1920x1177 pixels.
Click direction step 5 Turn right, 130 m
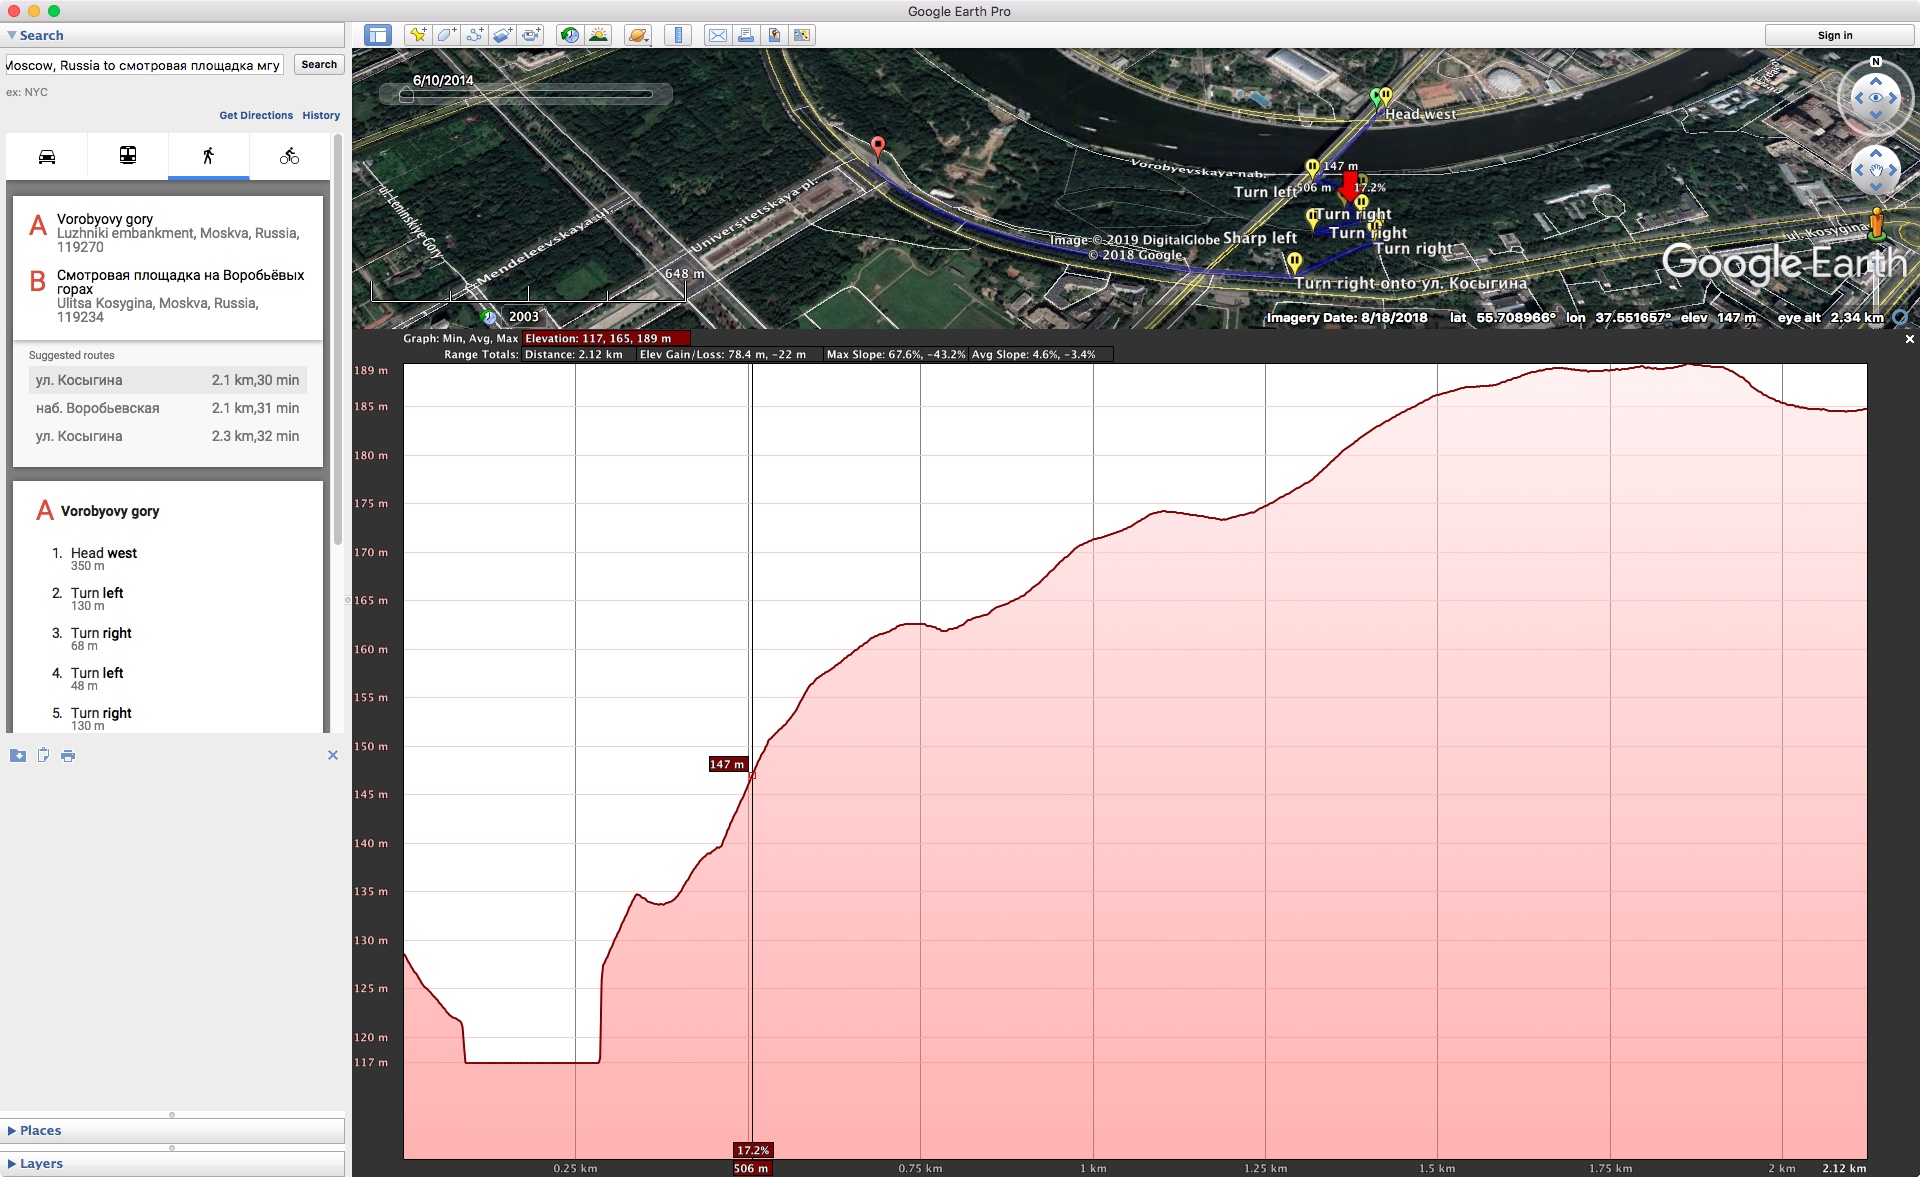[x=101, y=718]
